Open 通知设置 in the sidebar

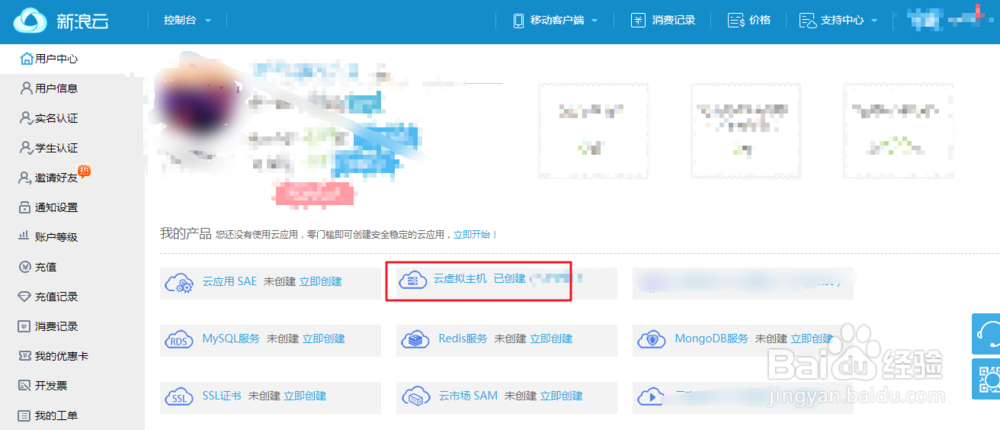[56, 207]
